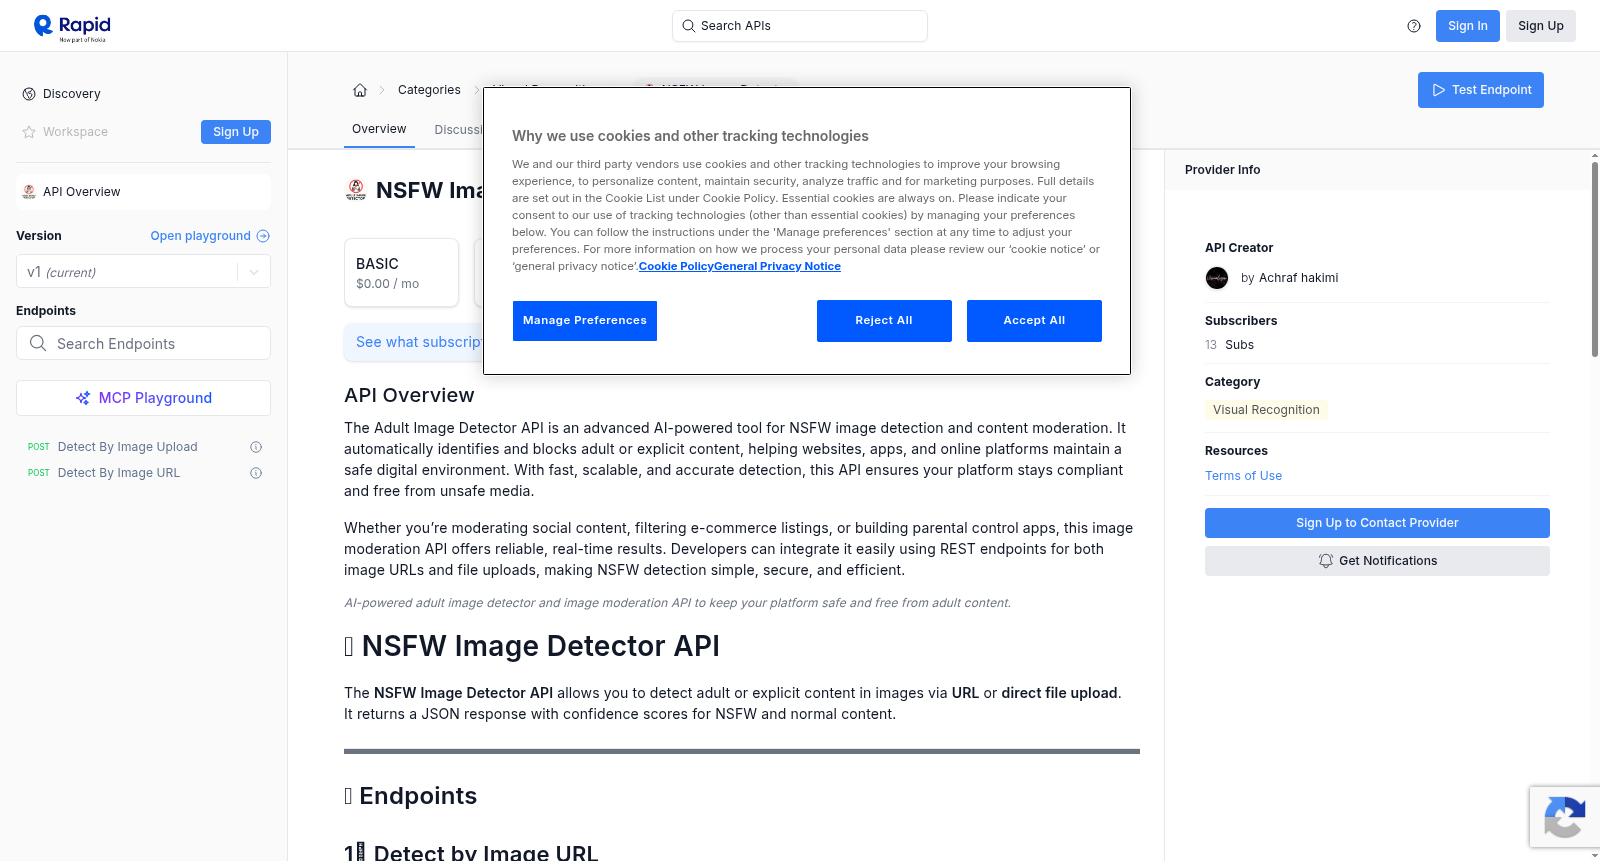This screenshot has height=861, width=1600.
Task: Click Reject All cookies
Action: tap(884, 321)
